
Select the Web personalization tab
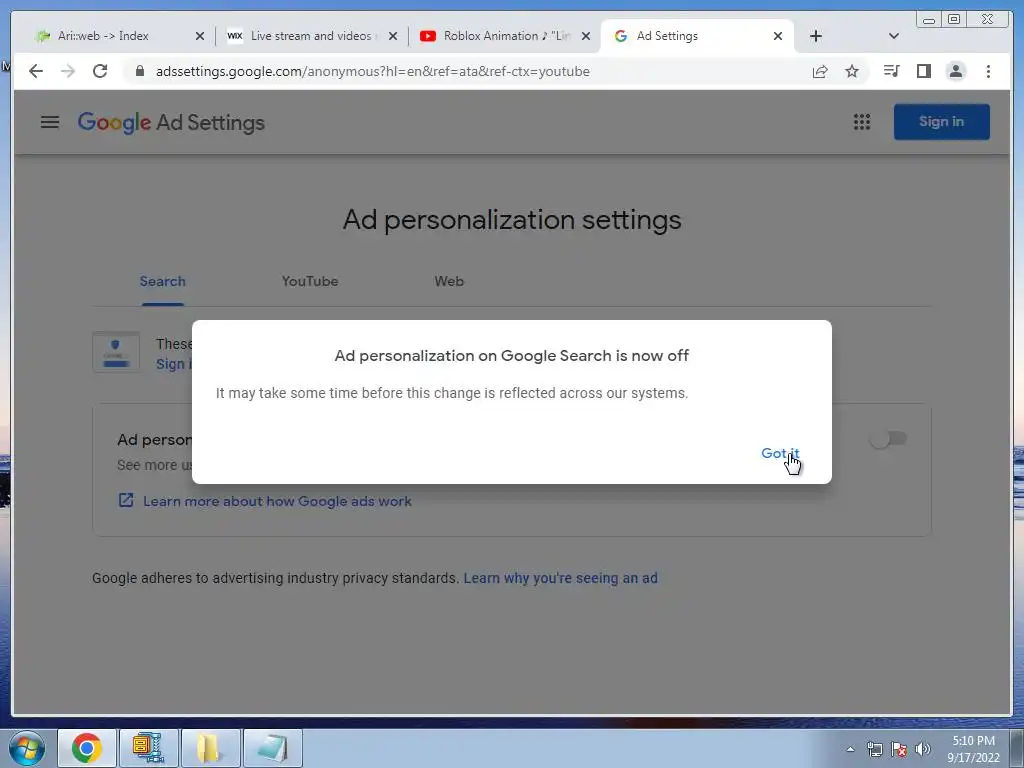[449, 281]
